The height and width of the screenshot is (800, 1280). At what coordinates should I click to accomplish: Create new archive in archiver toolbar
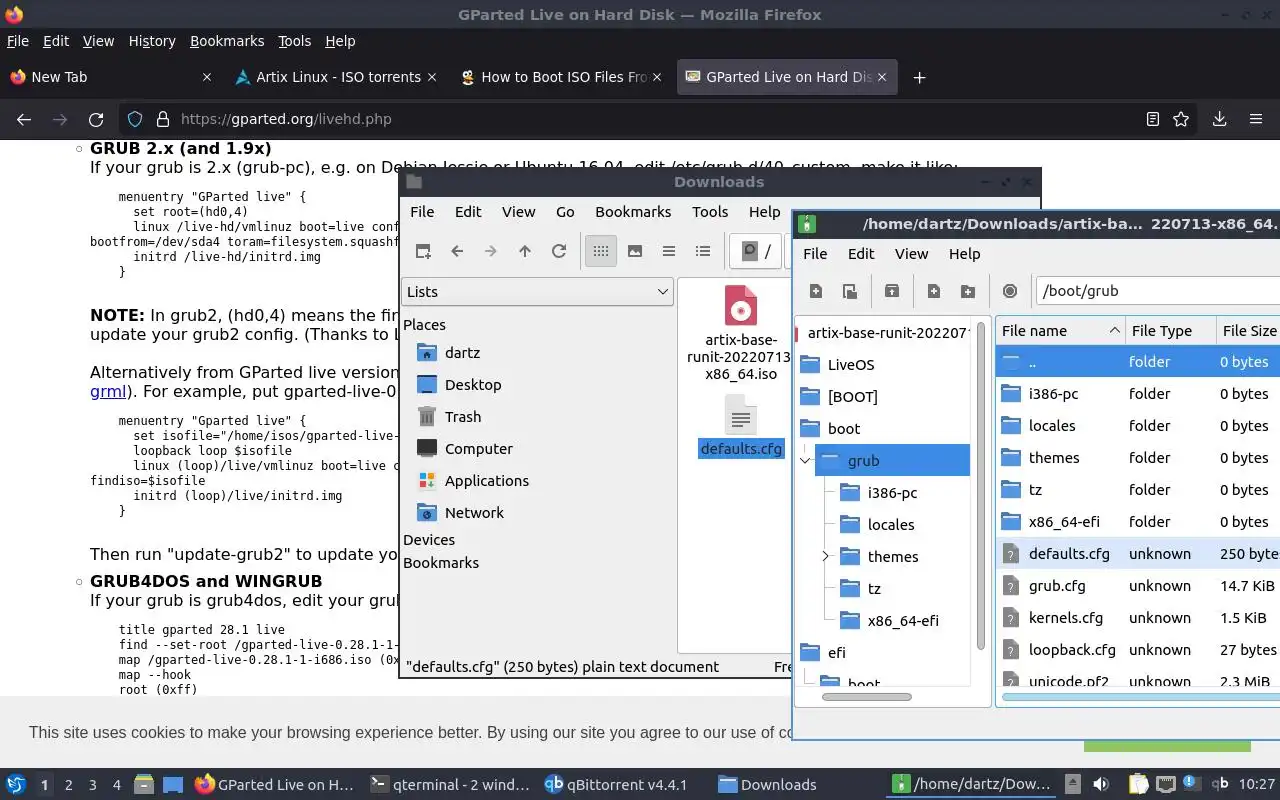pos(816,291)
